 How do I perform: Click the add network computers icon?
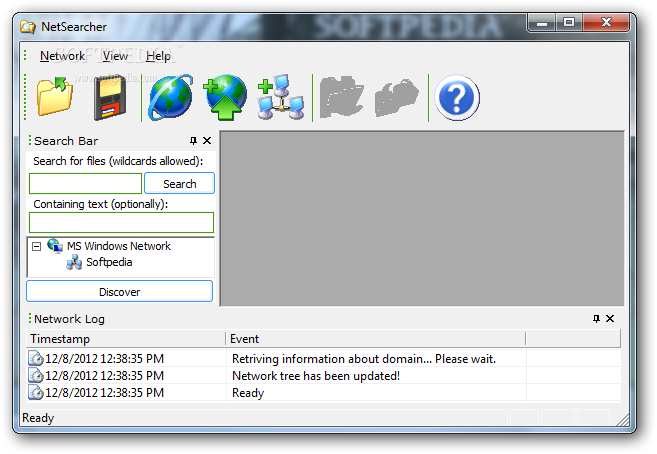pyautogui.click(x=281, y=97)
